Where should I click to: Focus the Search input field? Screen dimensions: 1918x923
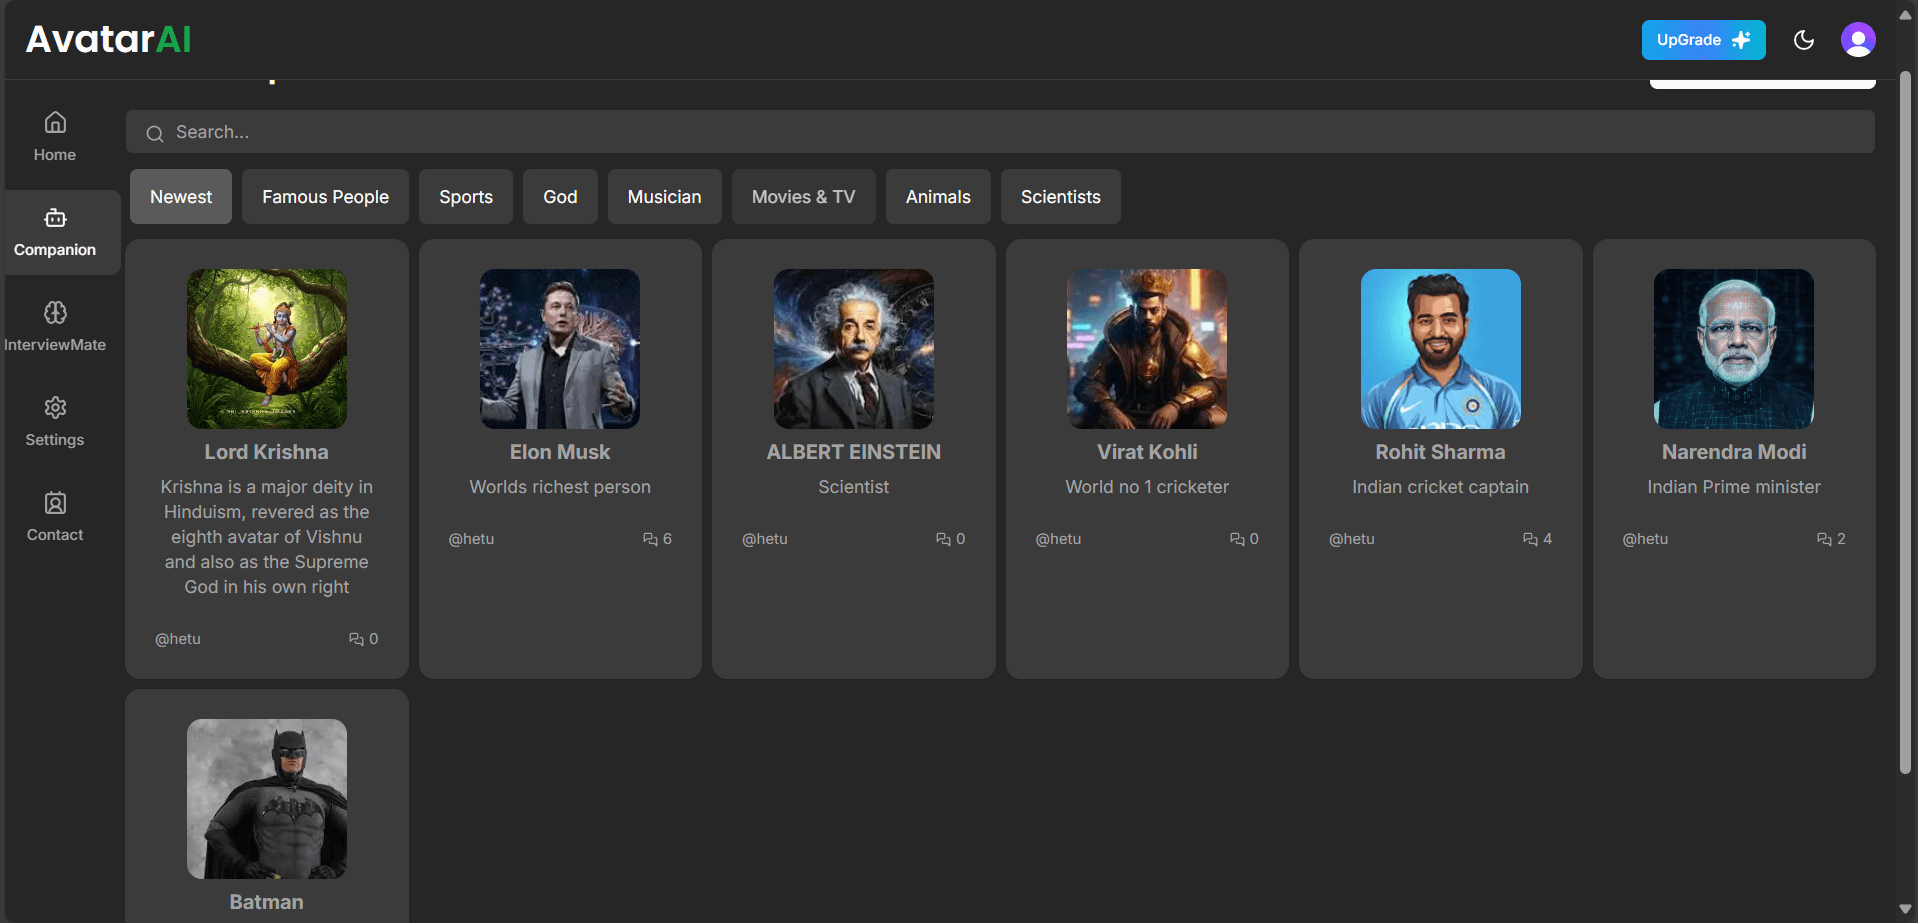coord(1000,132)
